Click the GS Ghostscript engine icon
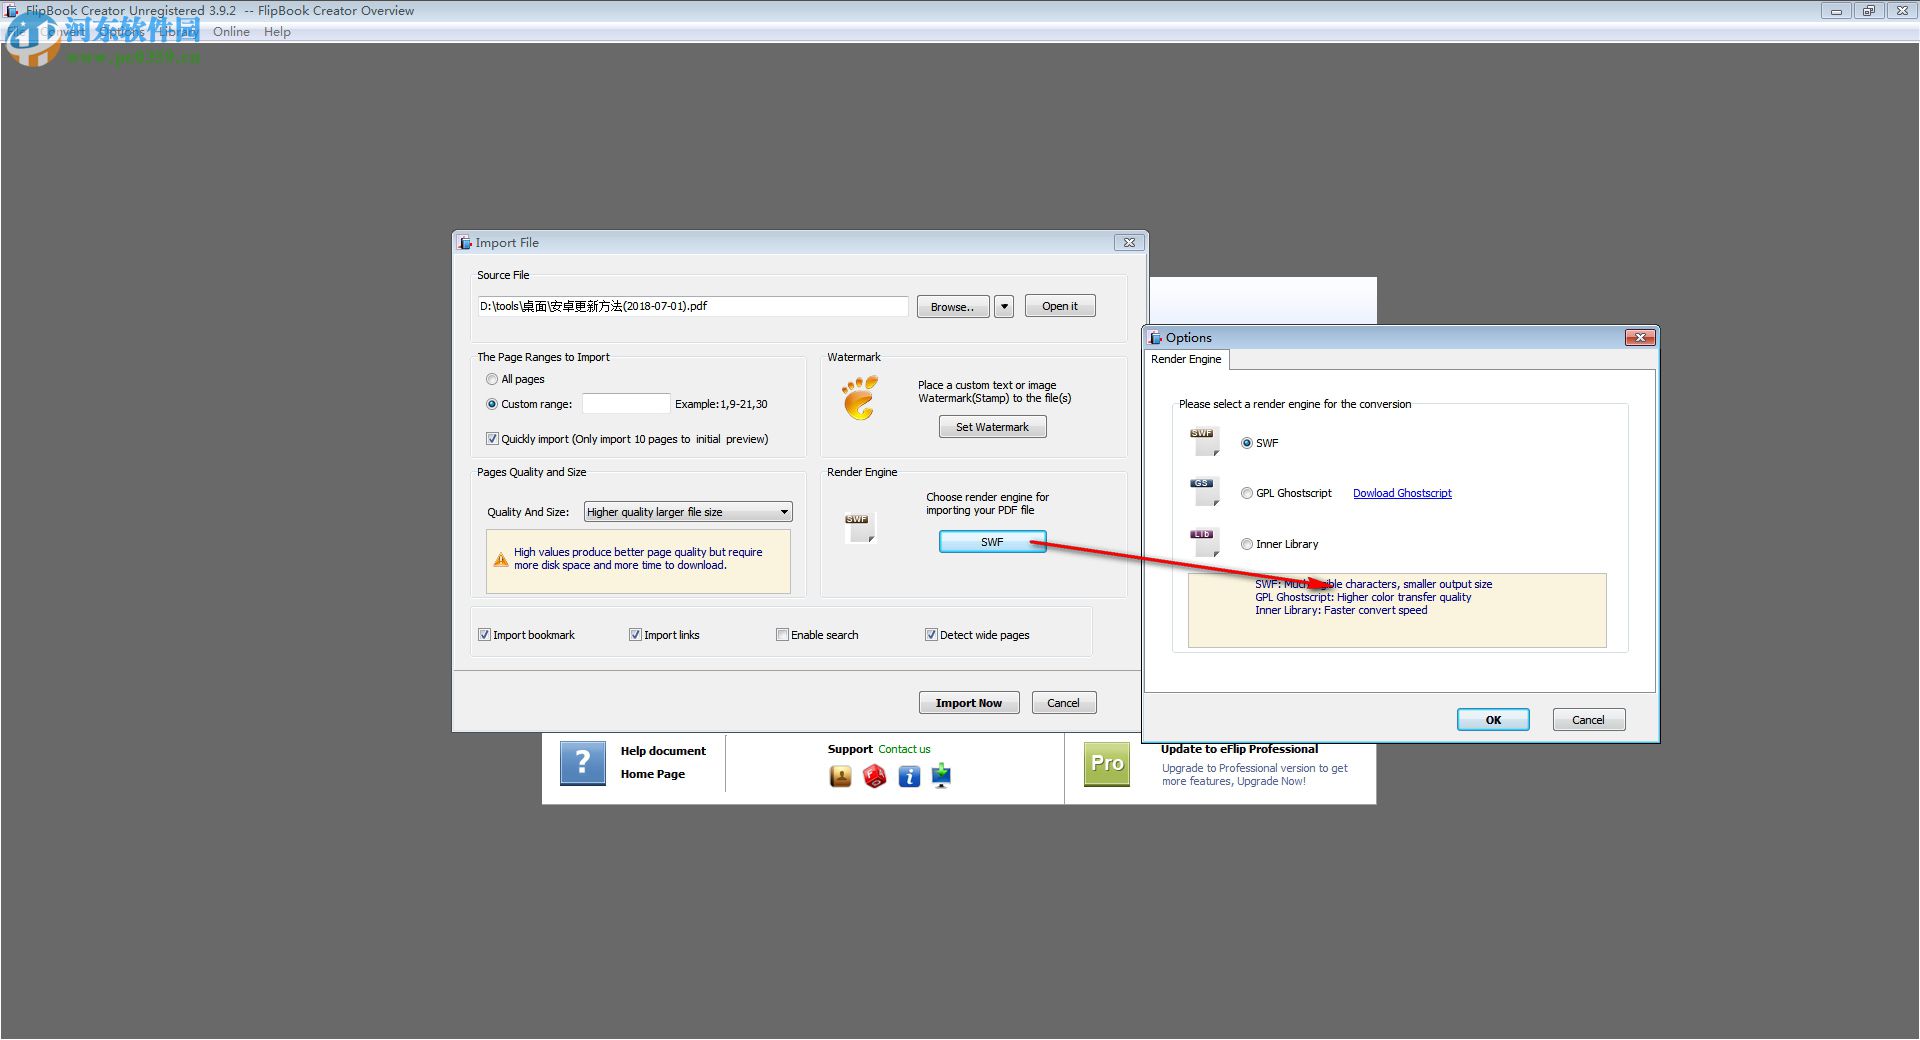Viewport: 1920px width, 1040px height. click(1205, 491)
